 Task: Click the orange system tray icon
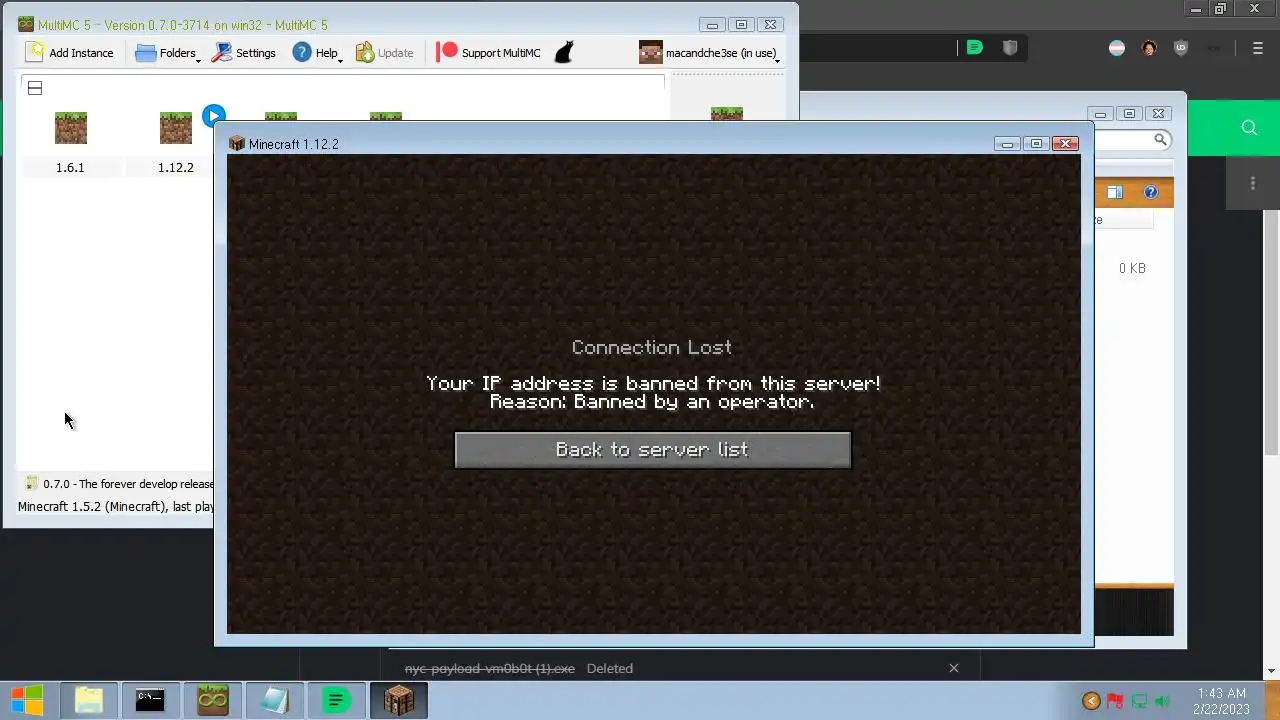pyautogui.click(x=1091, y=701)
